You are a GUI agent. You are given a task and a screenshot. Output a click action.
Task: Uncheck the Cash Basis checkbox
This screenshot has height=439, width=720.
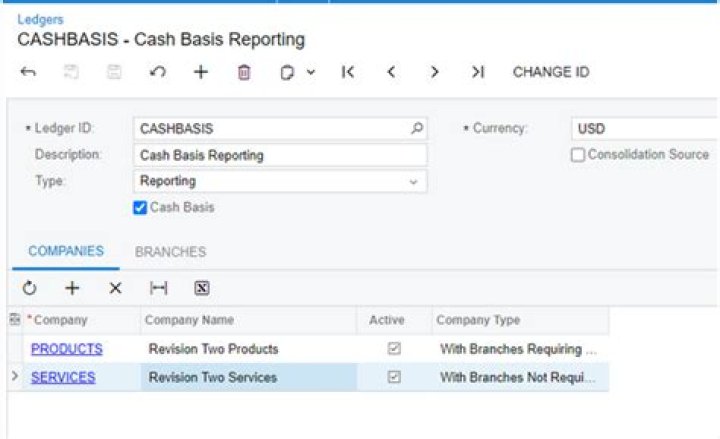coord(141,207)
